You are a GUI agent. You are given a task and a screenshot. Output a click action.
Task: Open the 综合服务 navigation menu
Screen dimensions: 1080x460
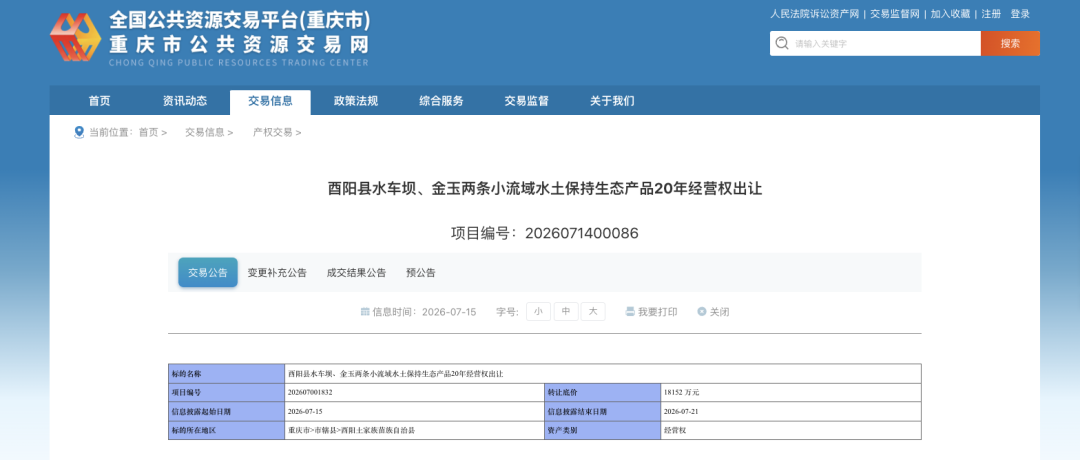point(441,101)
